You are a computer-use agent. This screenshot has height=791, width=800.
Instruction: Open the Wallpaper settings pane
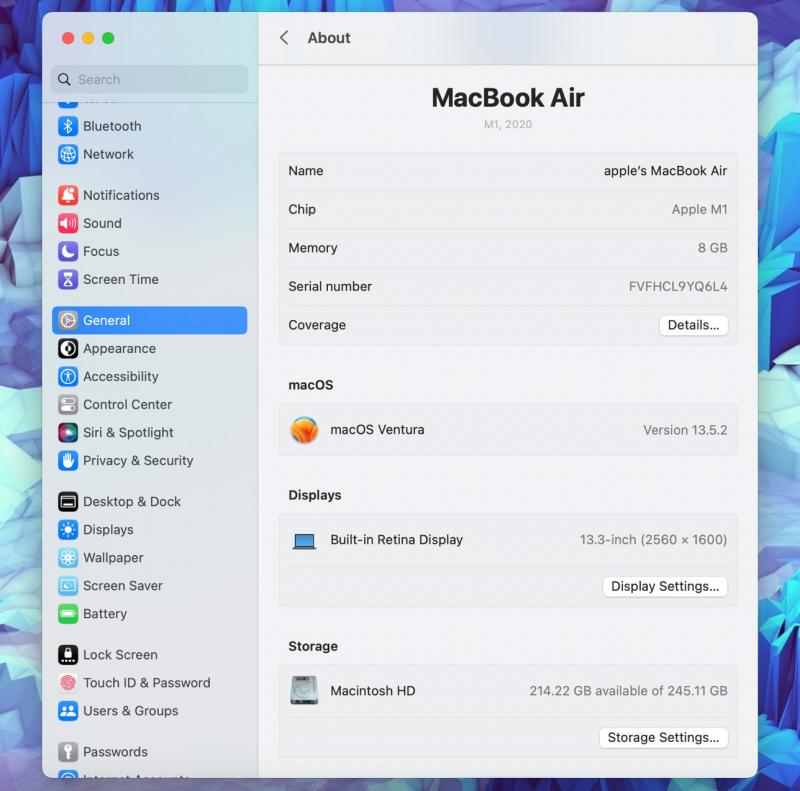pos(149,558)
